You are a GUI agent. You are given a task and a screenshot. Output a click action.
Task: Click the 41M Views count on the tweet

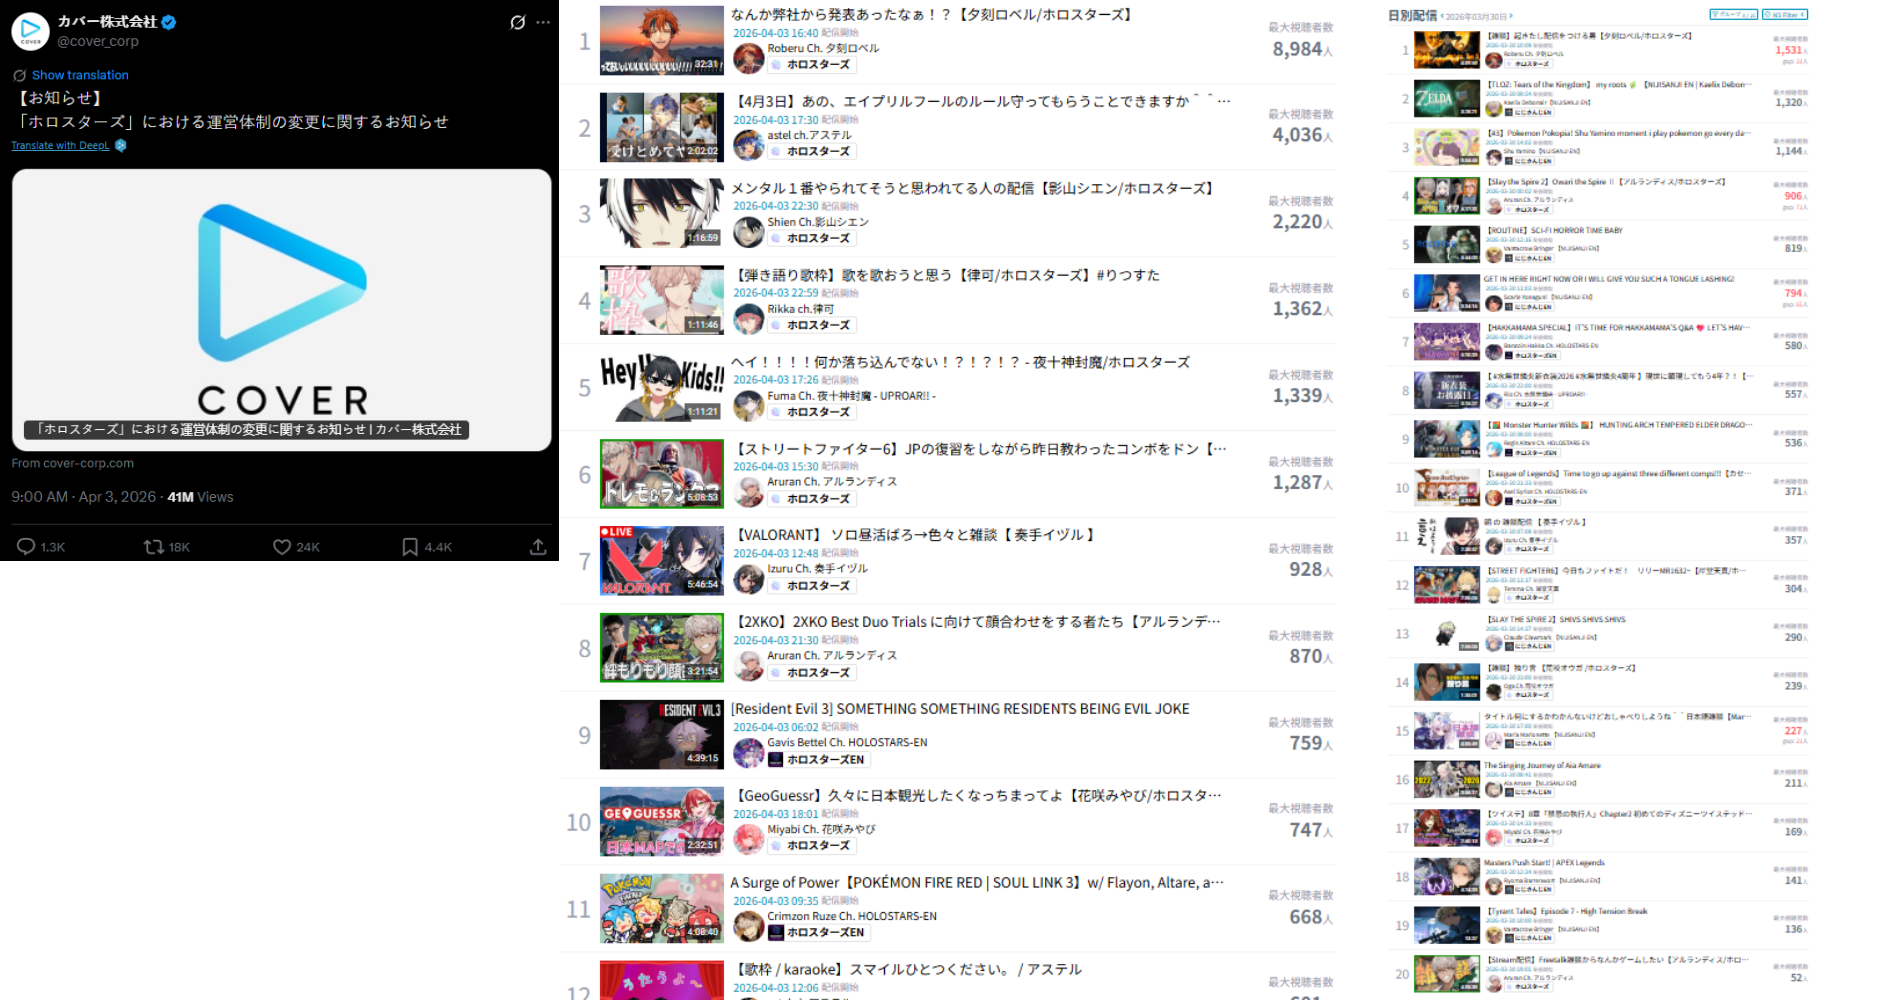(x=200, y=497)
